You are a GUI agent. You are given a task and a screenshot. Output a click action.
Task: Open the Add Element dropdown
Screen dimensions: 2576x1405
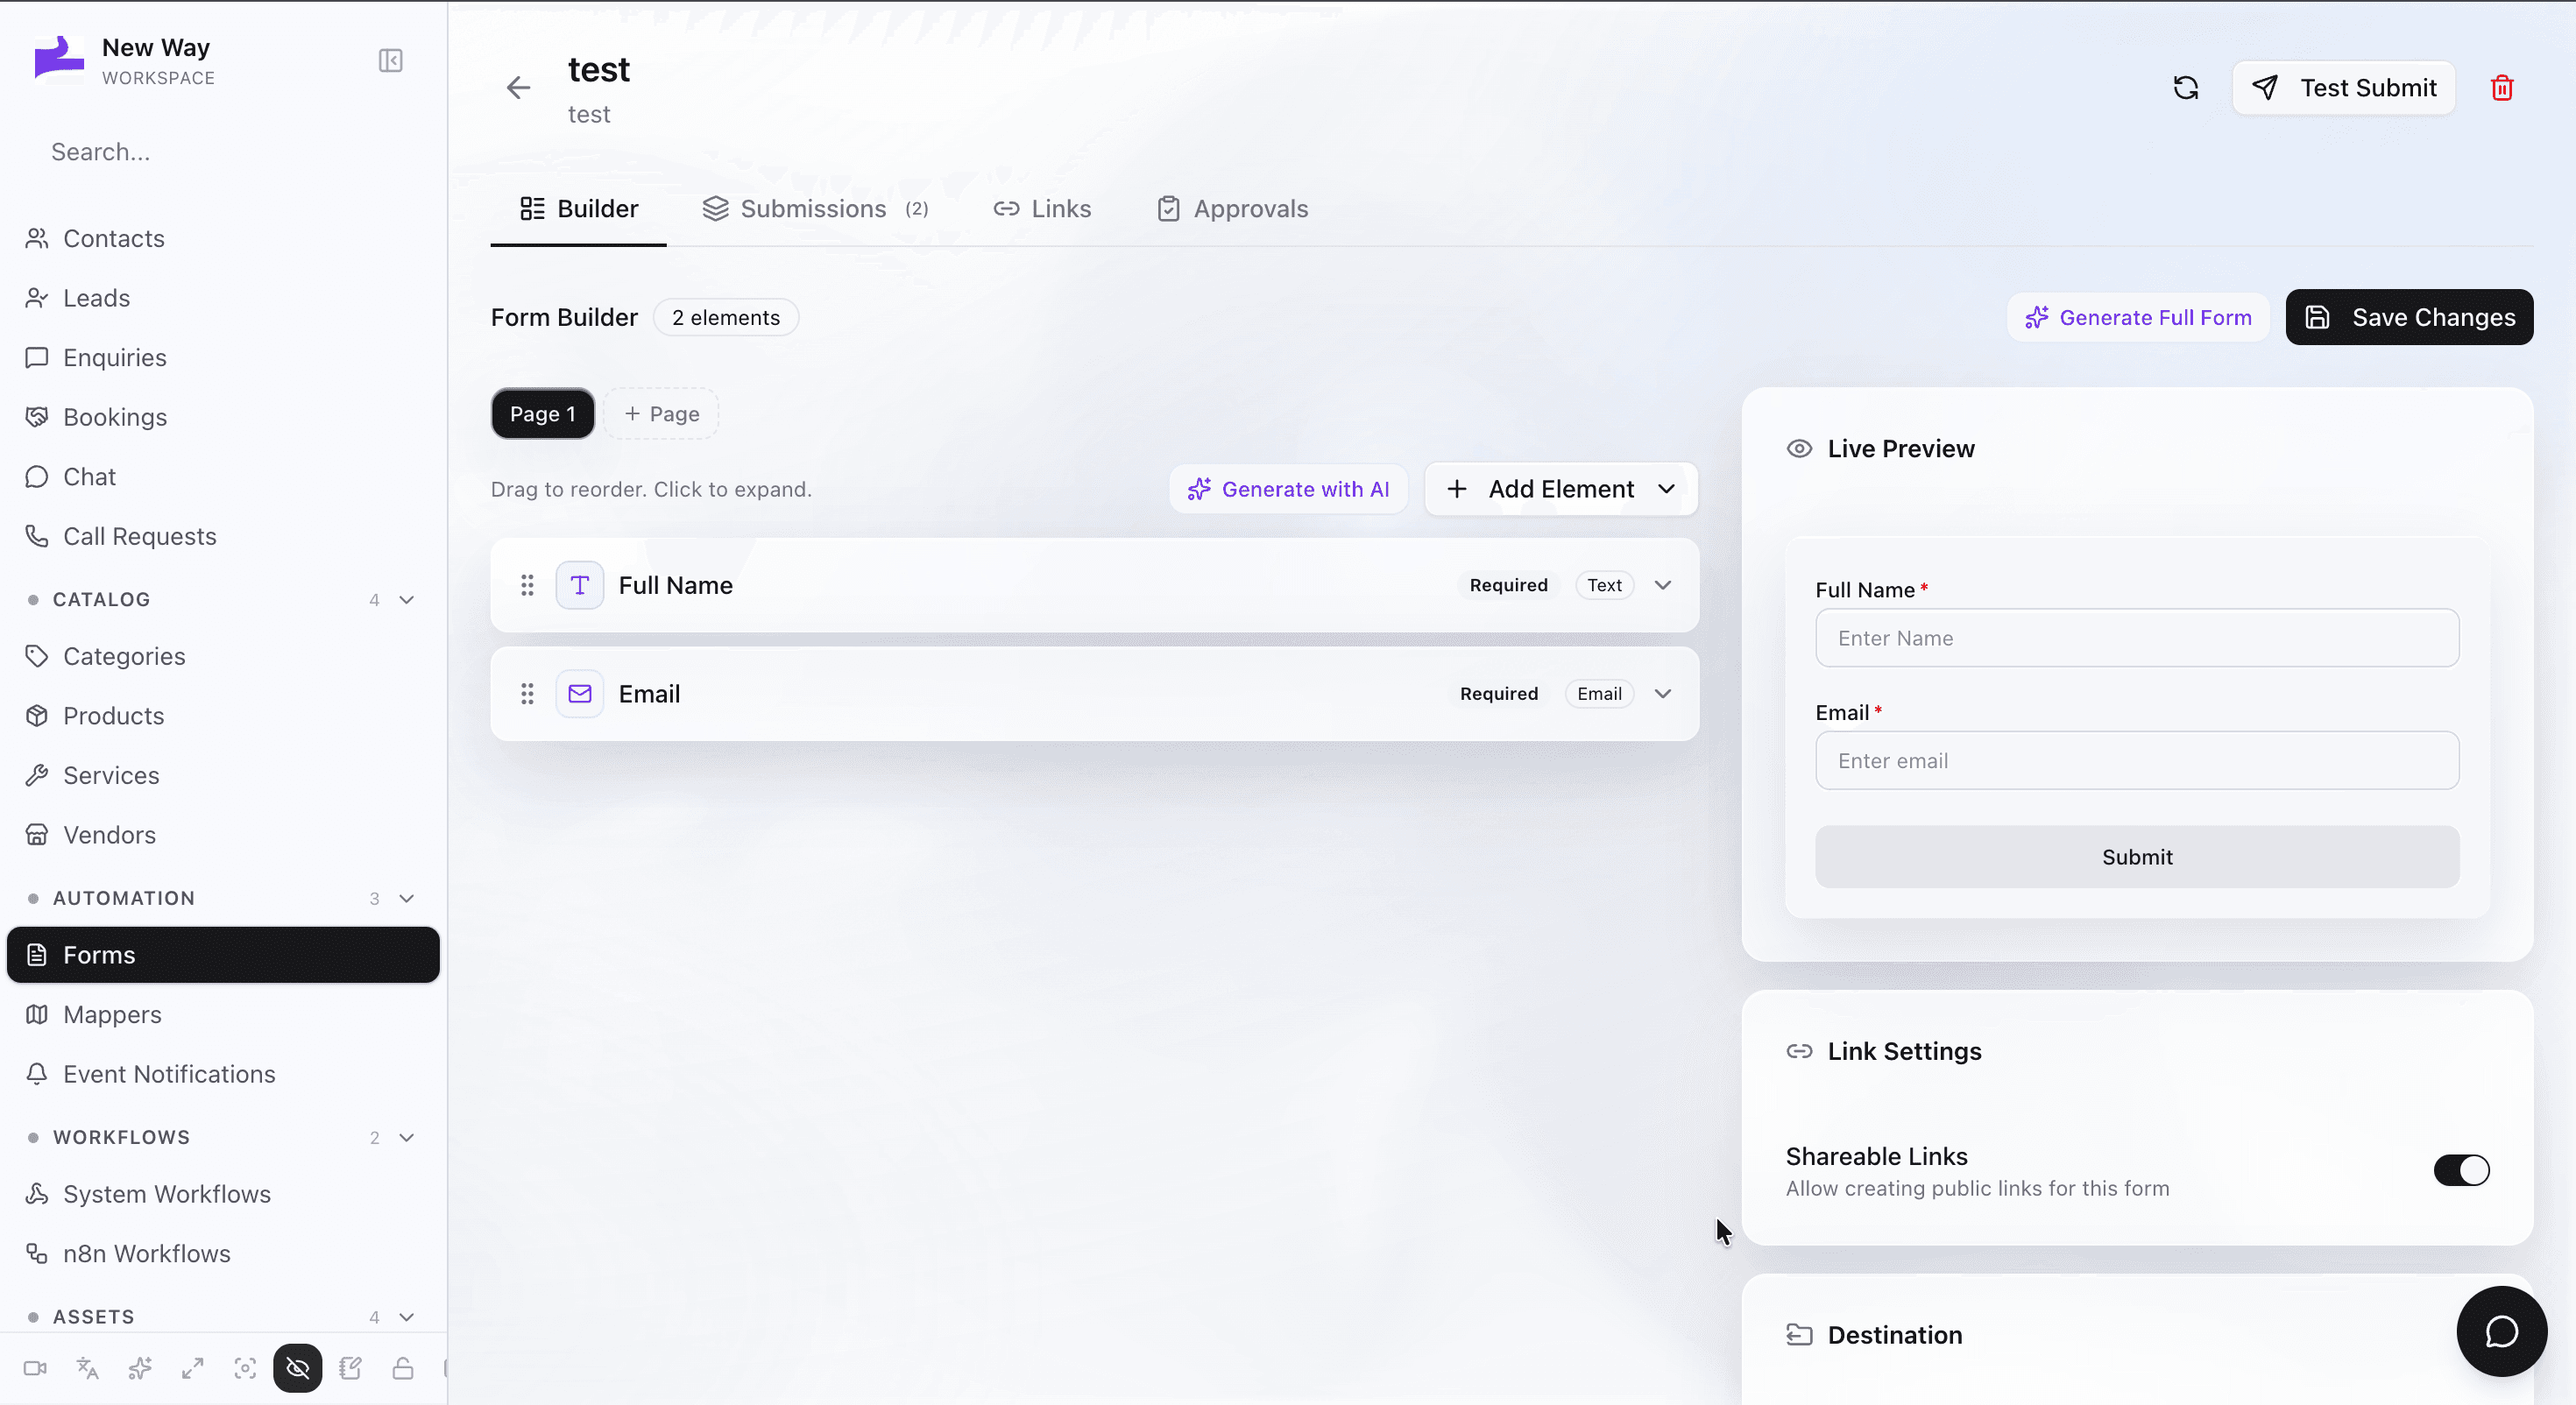[1560, 489]
